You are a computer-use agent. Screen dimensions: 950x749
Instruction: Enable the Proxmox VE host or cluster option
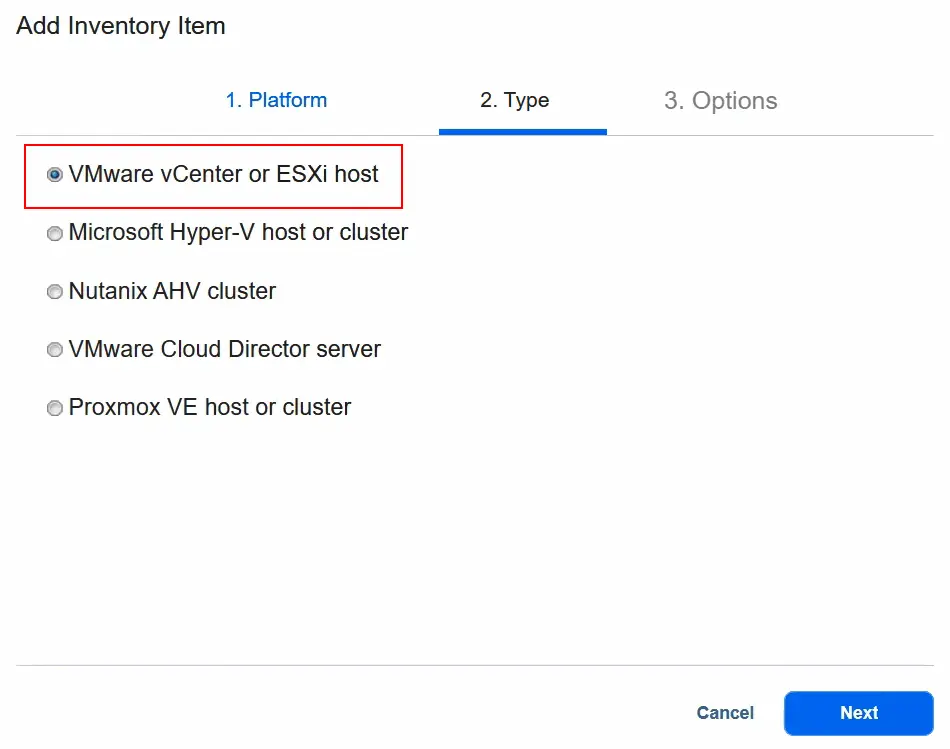click(55, 407)
